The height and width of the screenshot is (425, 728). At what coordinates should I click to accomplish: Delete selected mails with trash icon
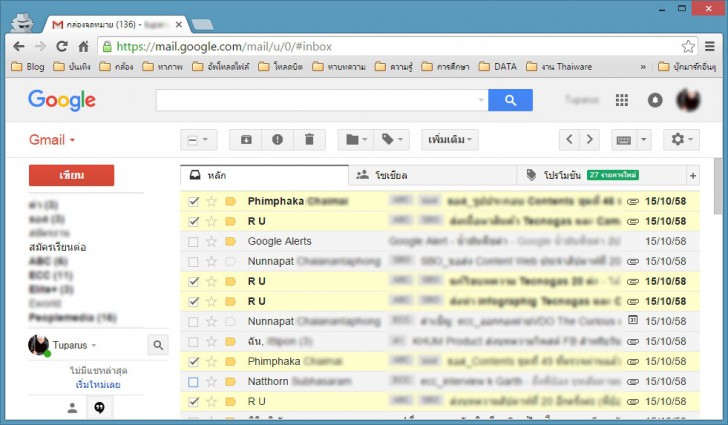pyautogui.click(x=309, y=139)
